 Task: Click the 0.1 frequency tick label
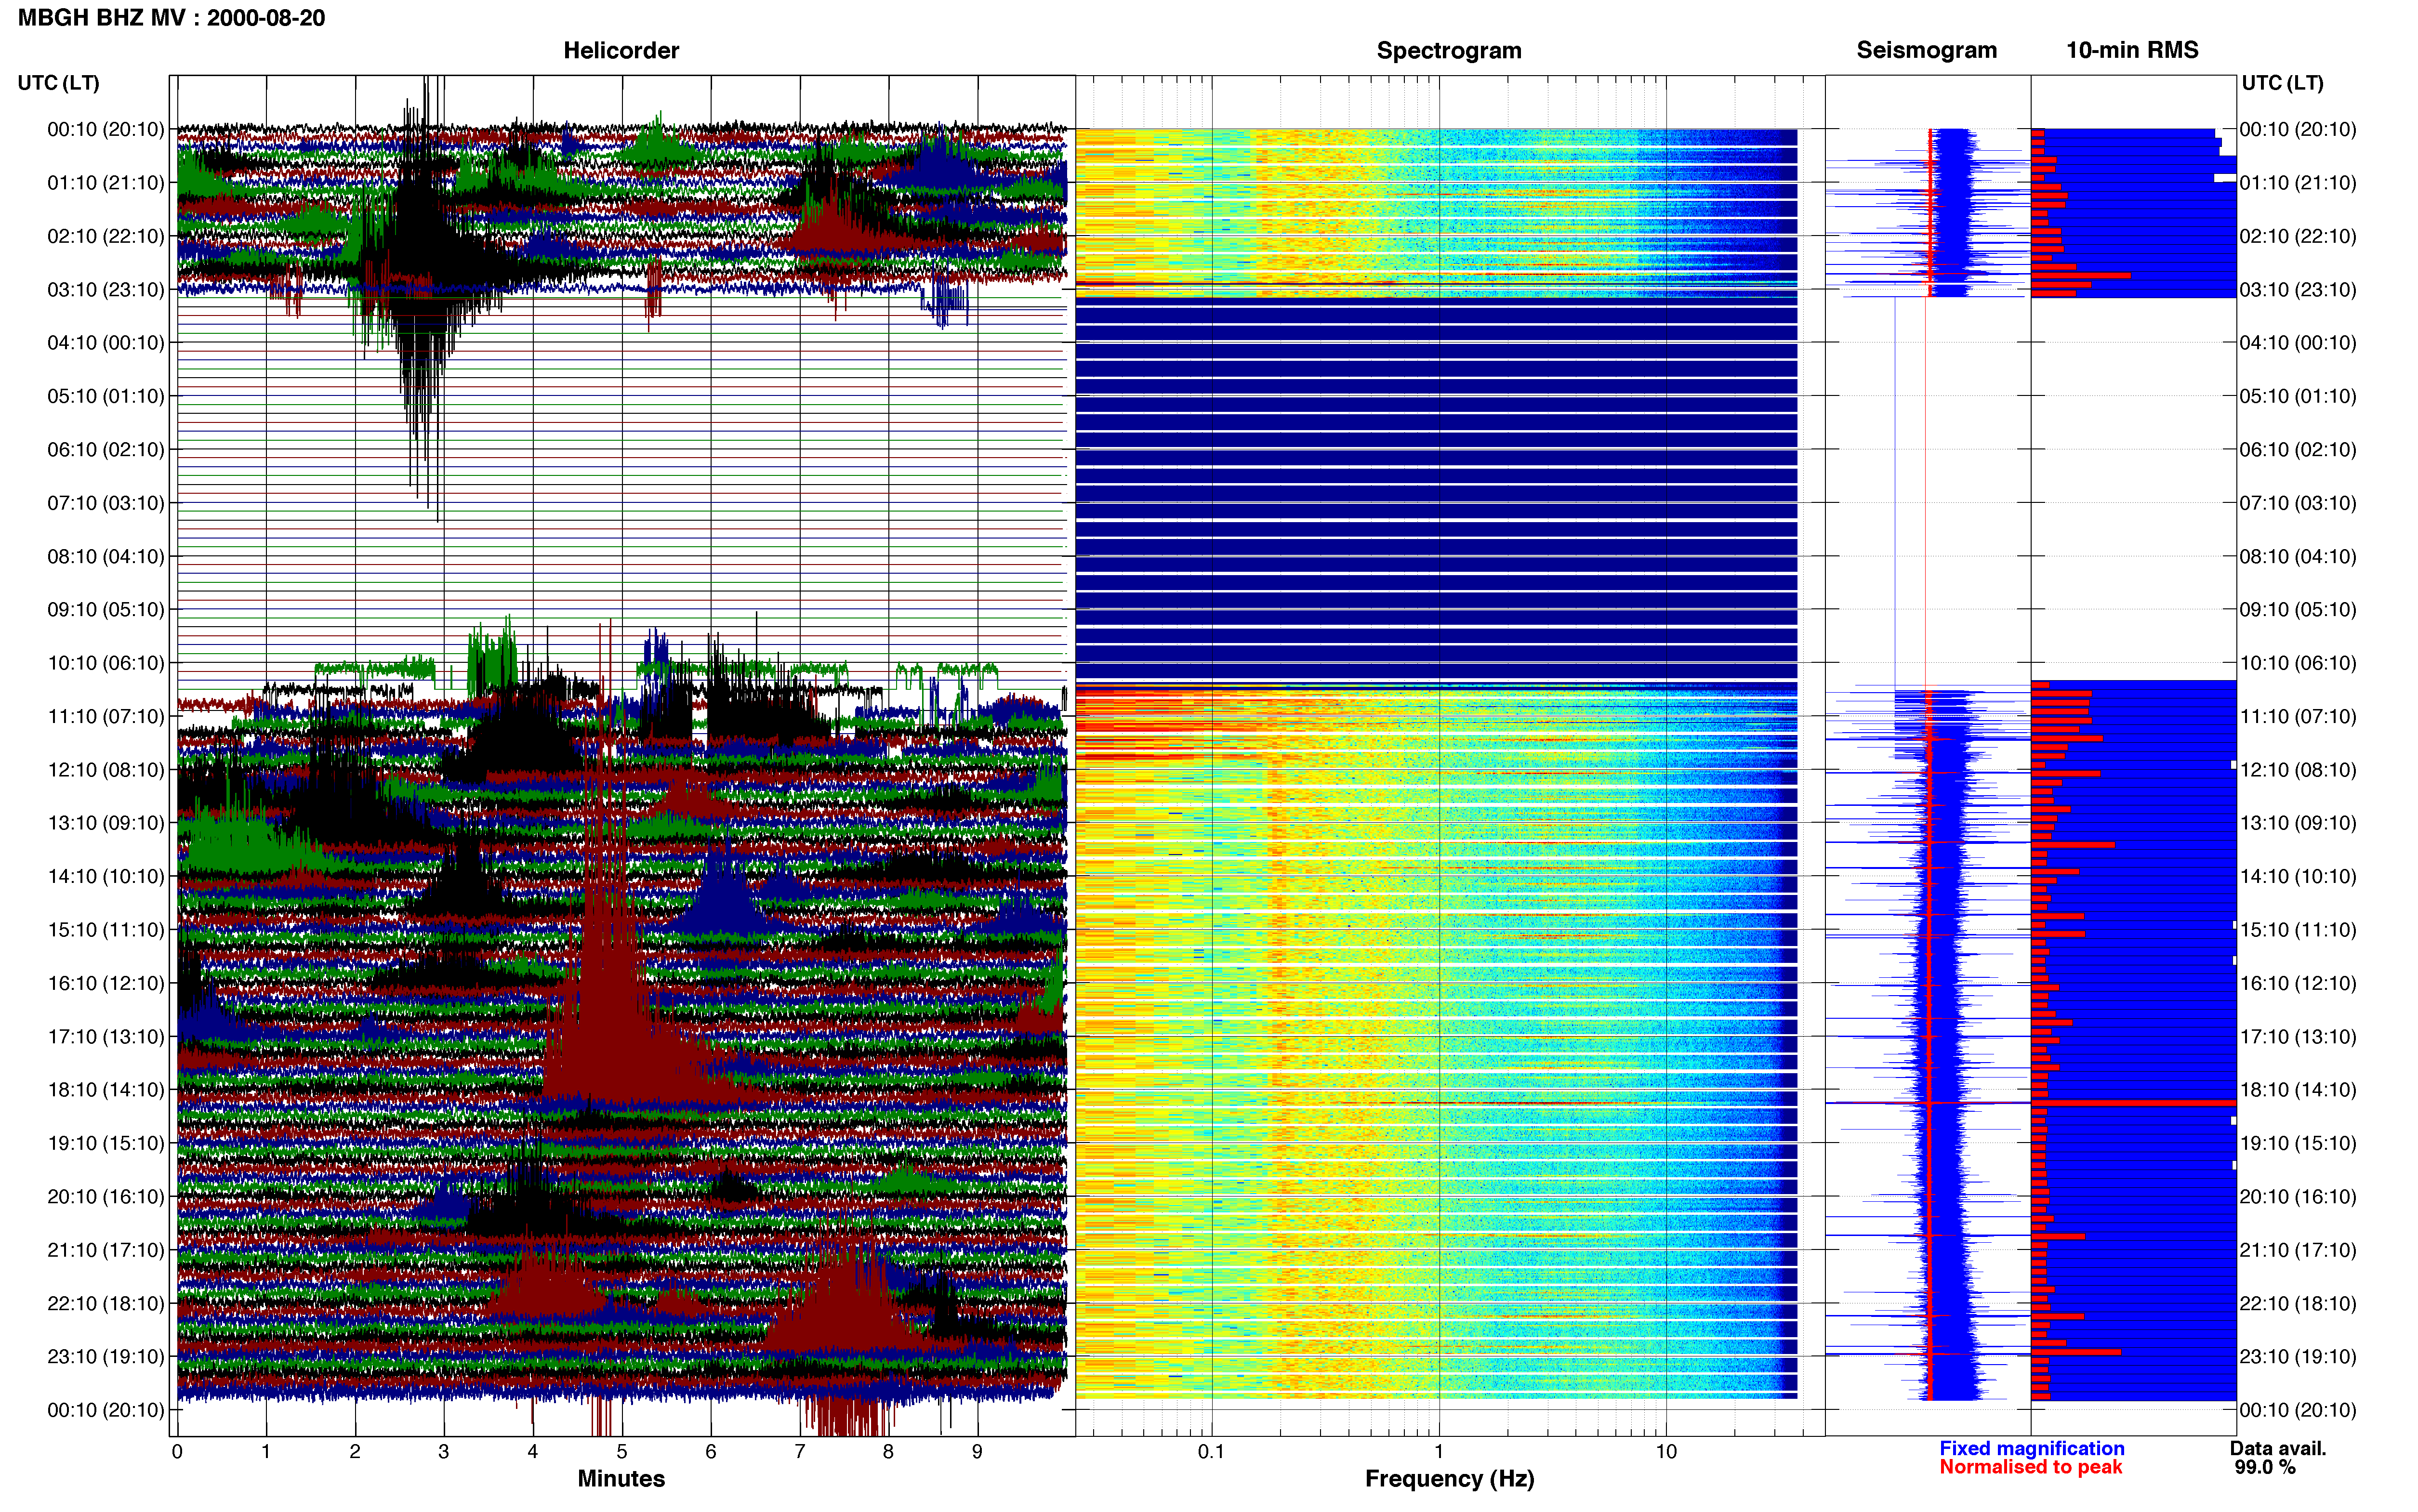coord(1211,1451)
